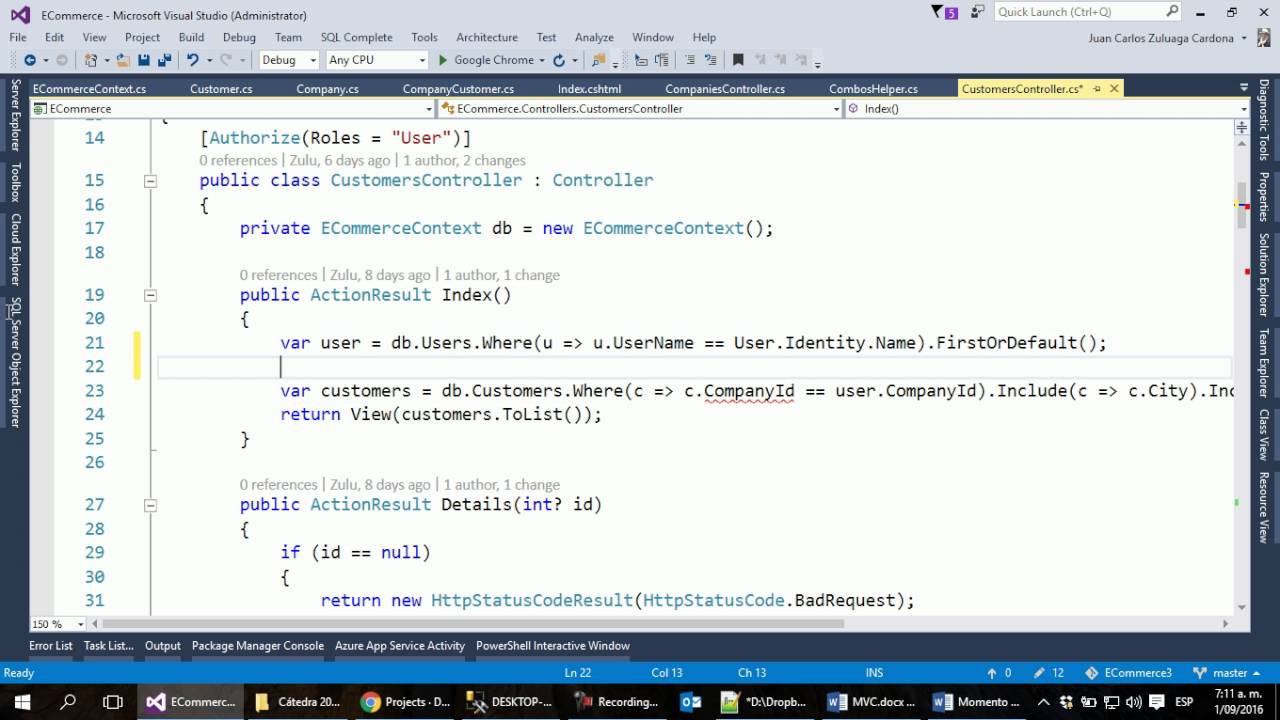Screen dimensions: 1280x720
Task: Open the Server Explorer side panel
Action: coord(15,115)
